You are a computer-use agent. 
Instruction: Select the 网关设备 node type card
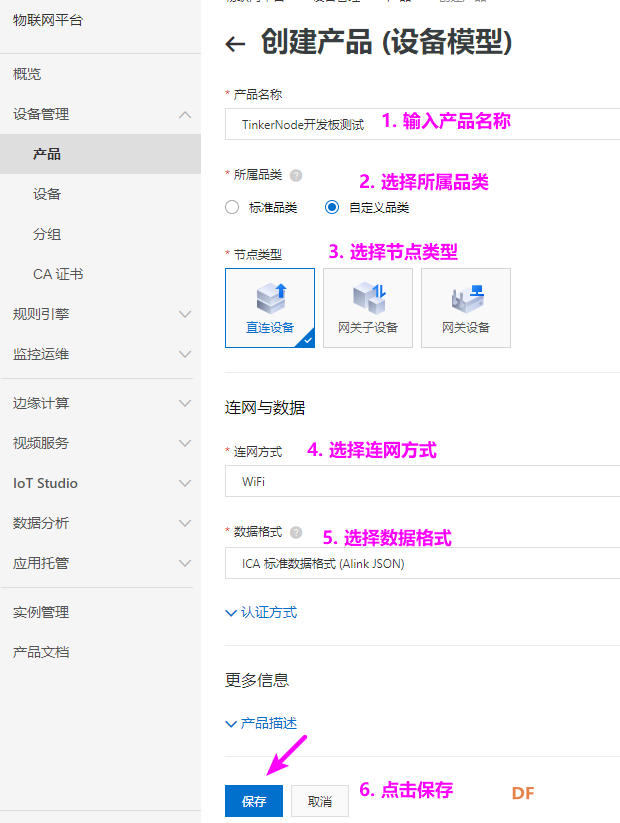(x=466, y=308)
